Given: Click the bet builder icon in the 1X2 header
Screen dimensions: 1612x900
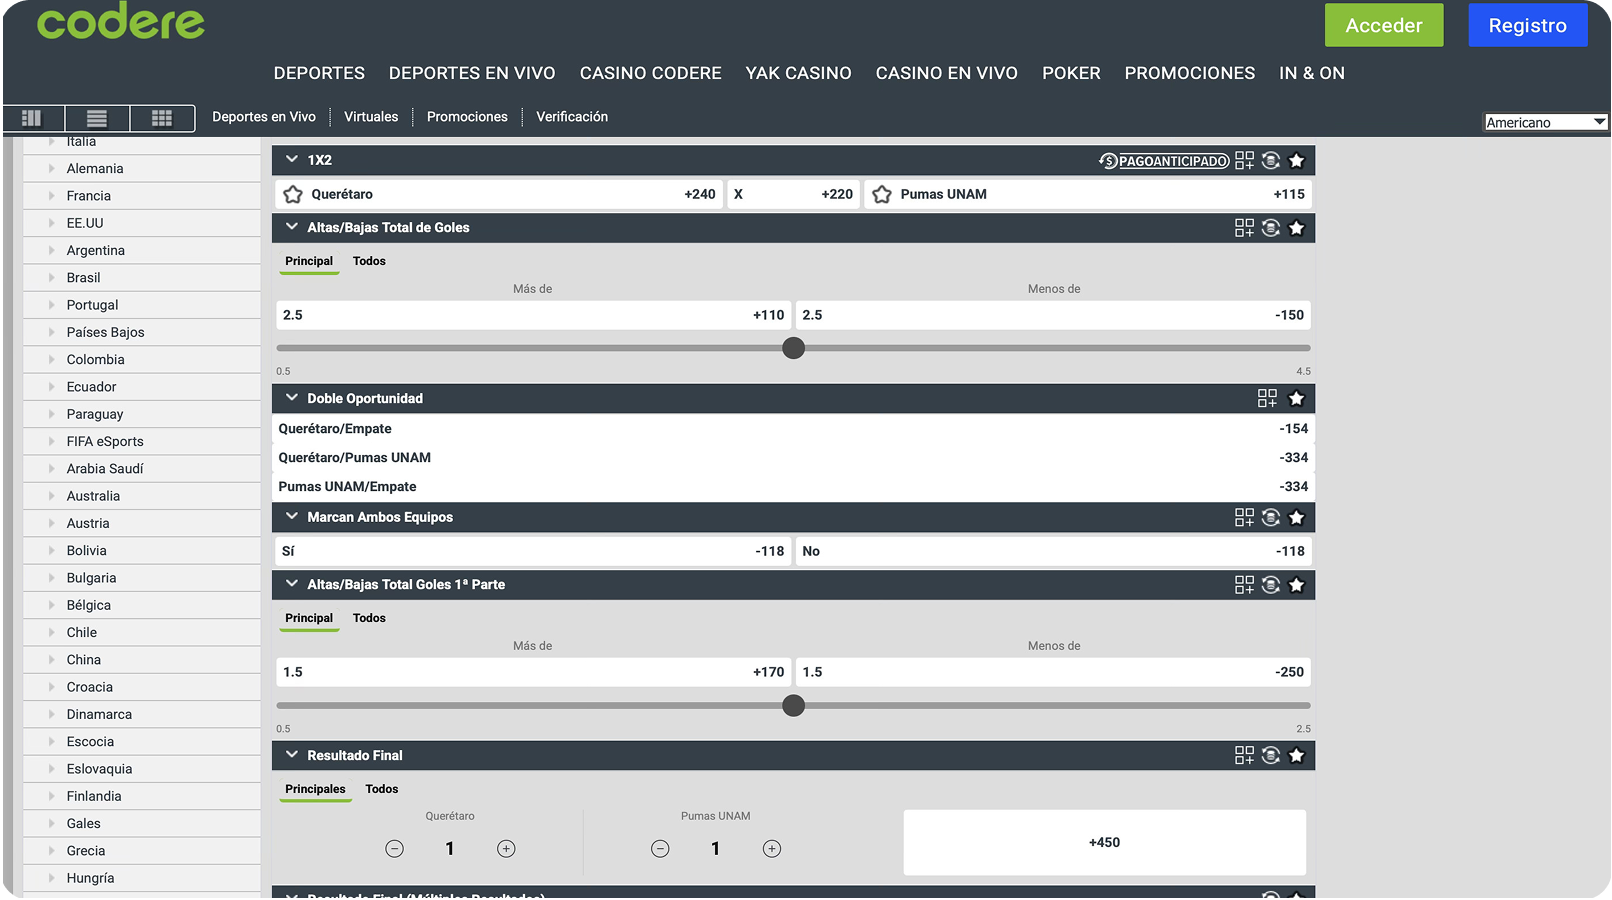Looking at the screenshot, I should (x=1244, y=160).
